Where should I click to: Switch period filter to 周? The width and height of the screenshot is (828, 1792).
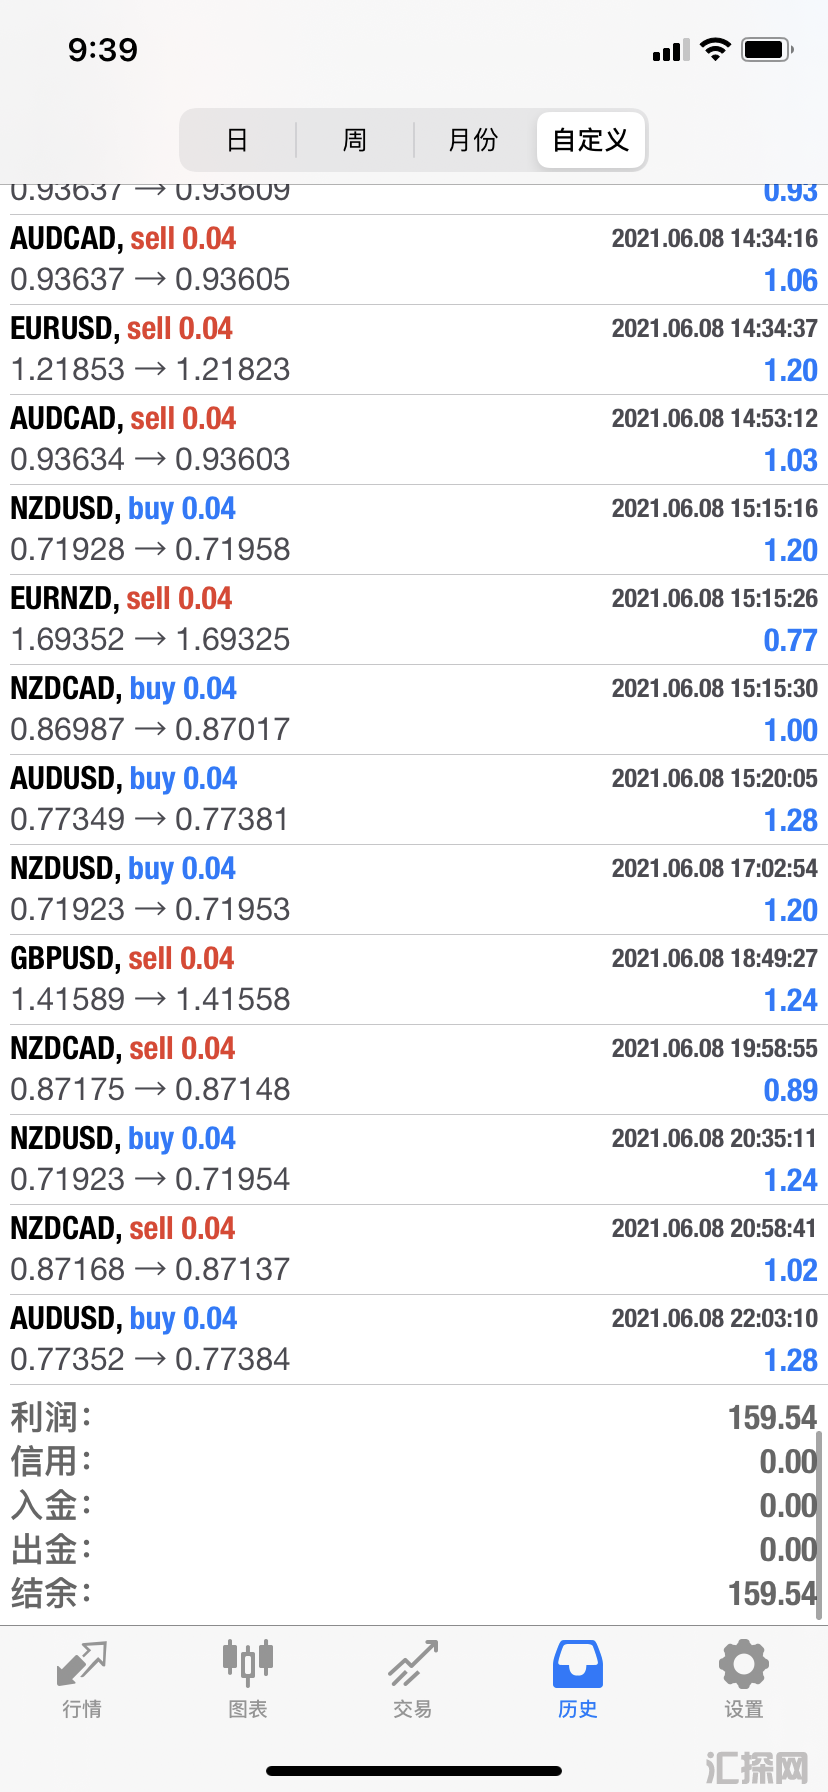355,140
